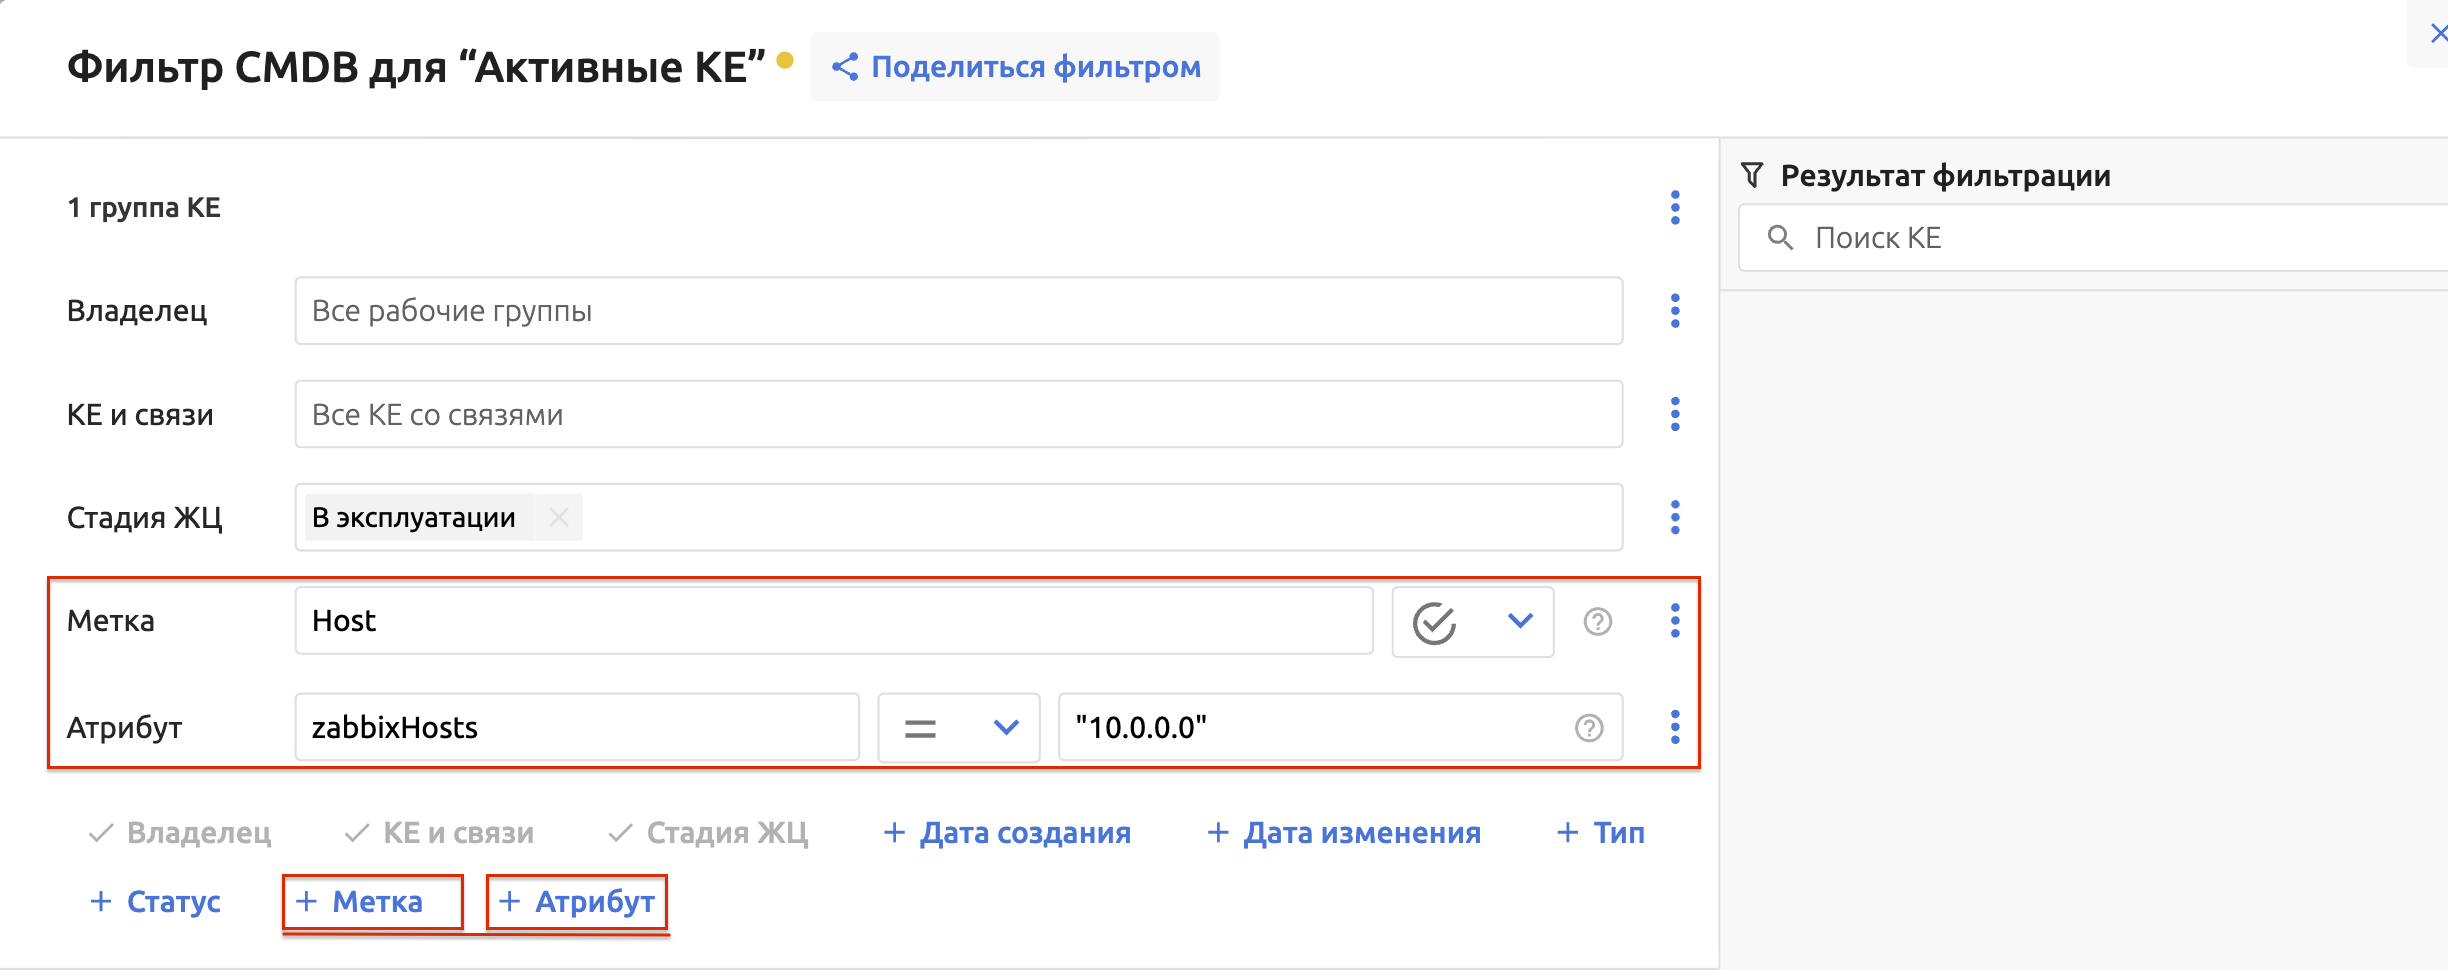Click the help icon next to Метка field
The width and height of the screenshot is (2448, 970).
[1597, 622]
